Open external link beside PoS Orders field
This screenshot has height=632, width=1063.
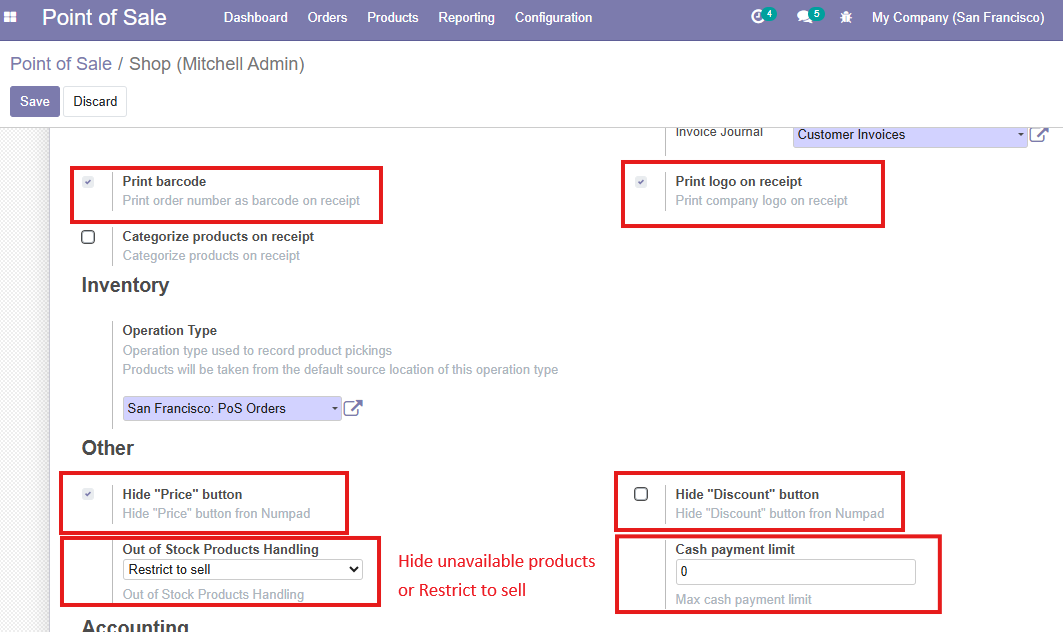click(x=353, y=408)
